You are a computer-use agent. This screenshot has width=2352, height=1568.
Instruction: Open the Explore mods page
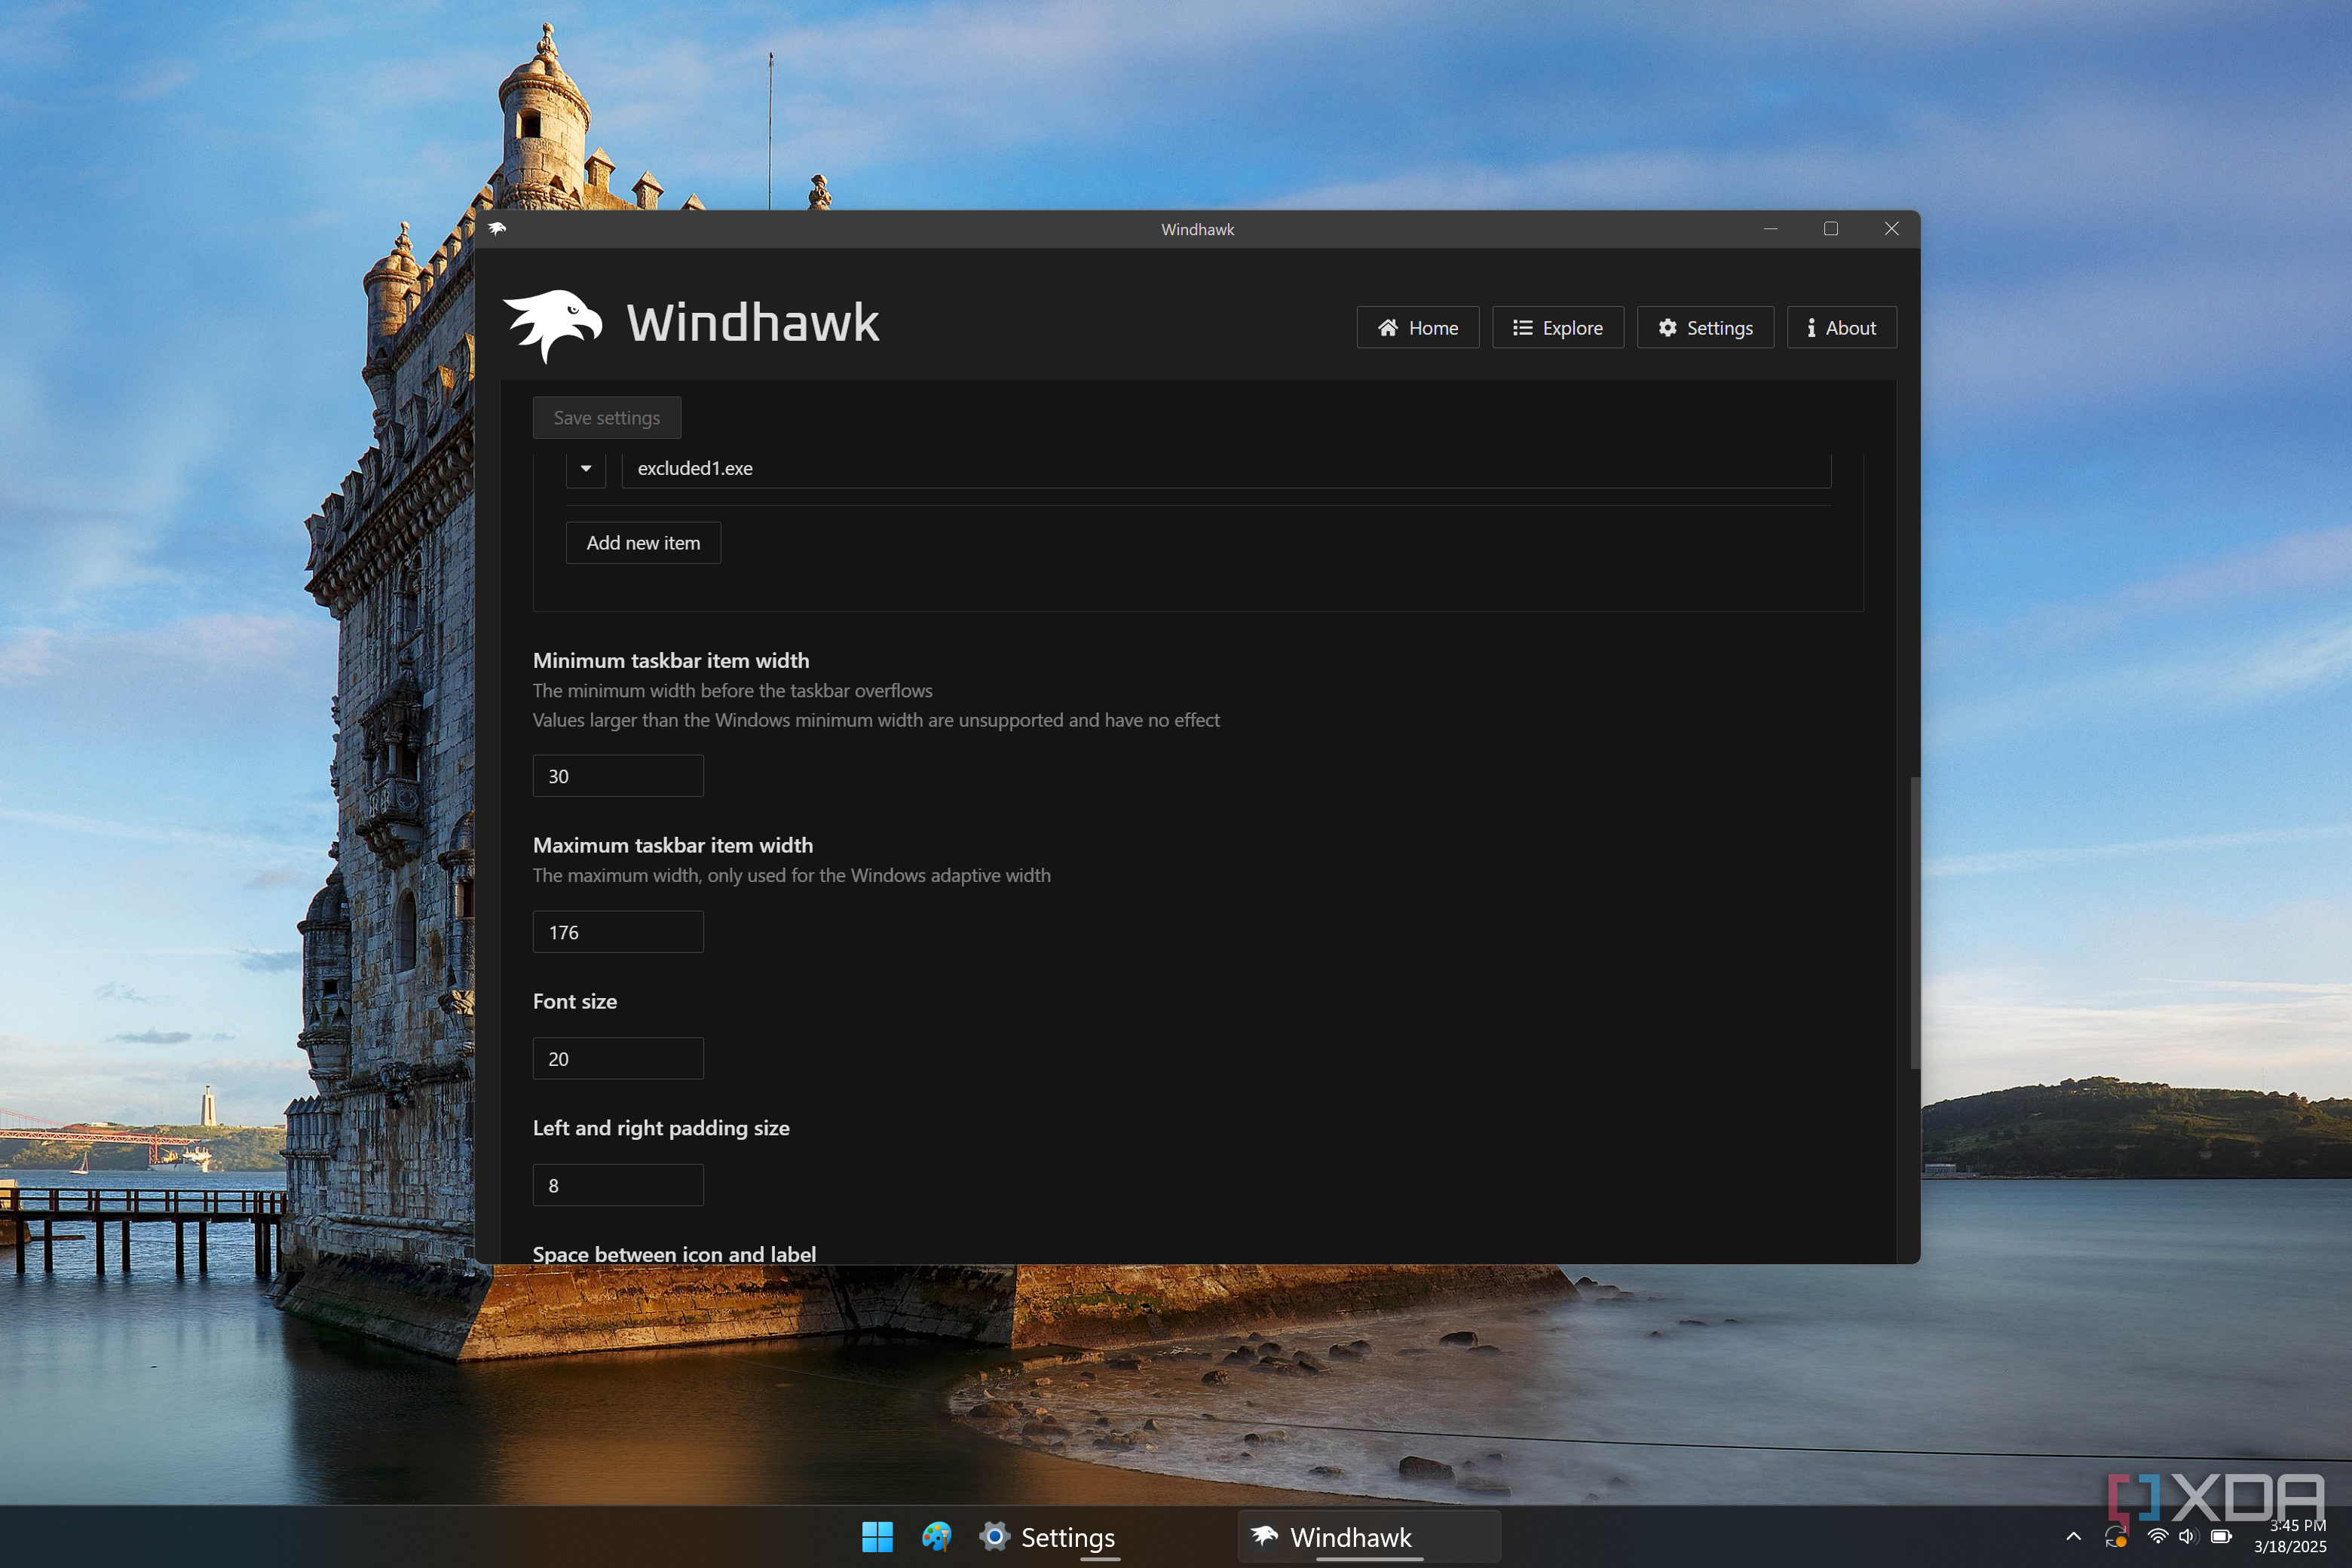pos(1557,327)
